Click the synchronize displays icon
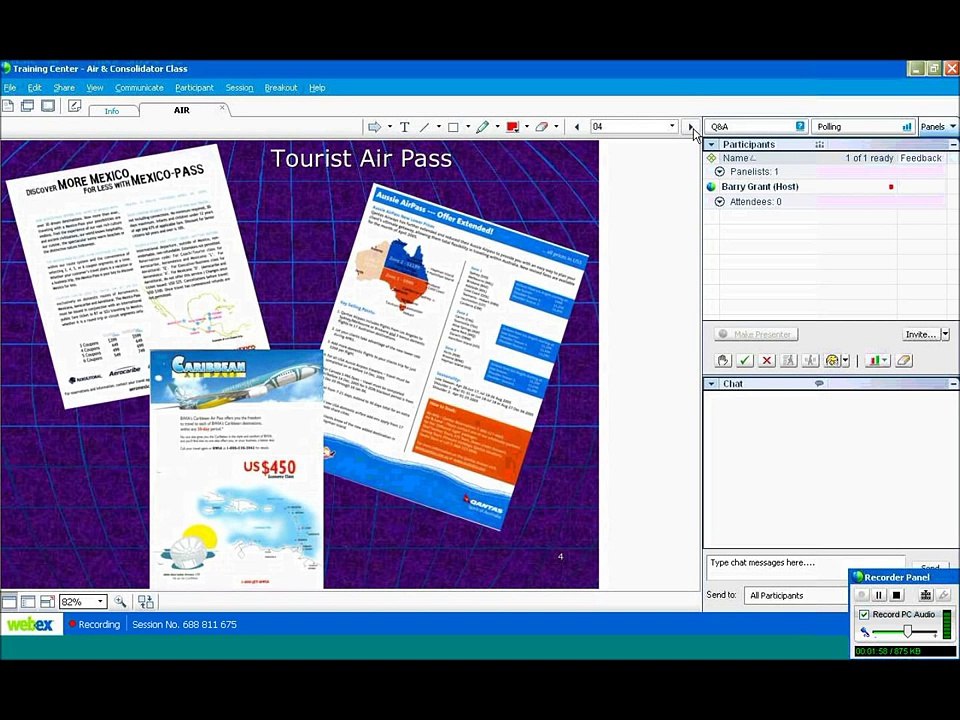The width and height of the screenshot is (960, 720). pos(146,602)
